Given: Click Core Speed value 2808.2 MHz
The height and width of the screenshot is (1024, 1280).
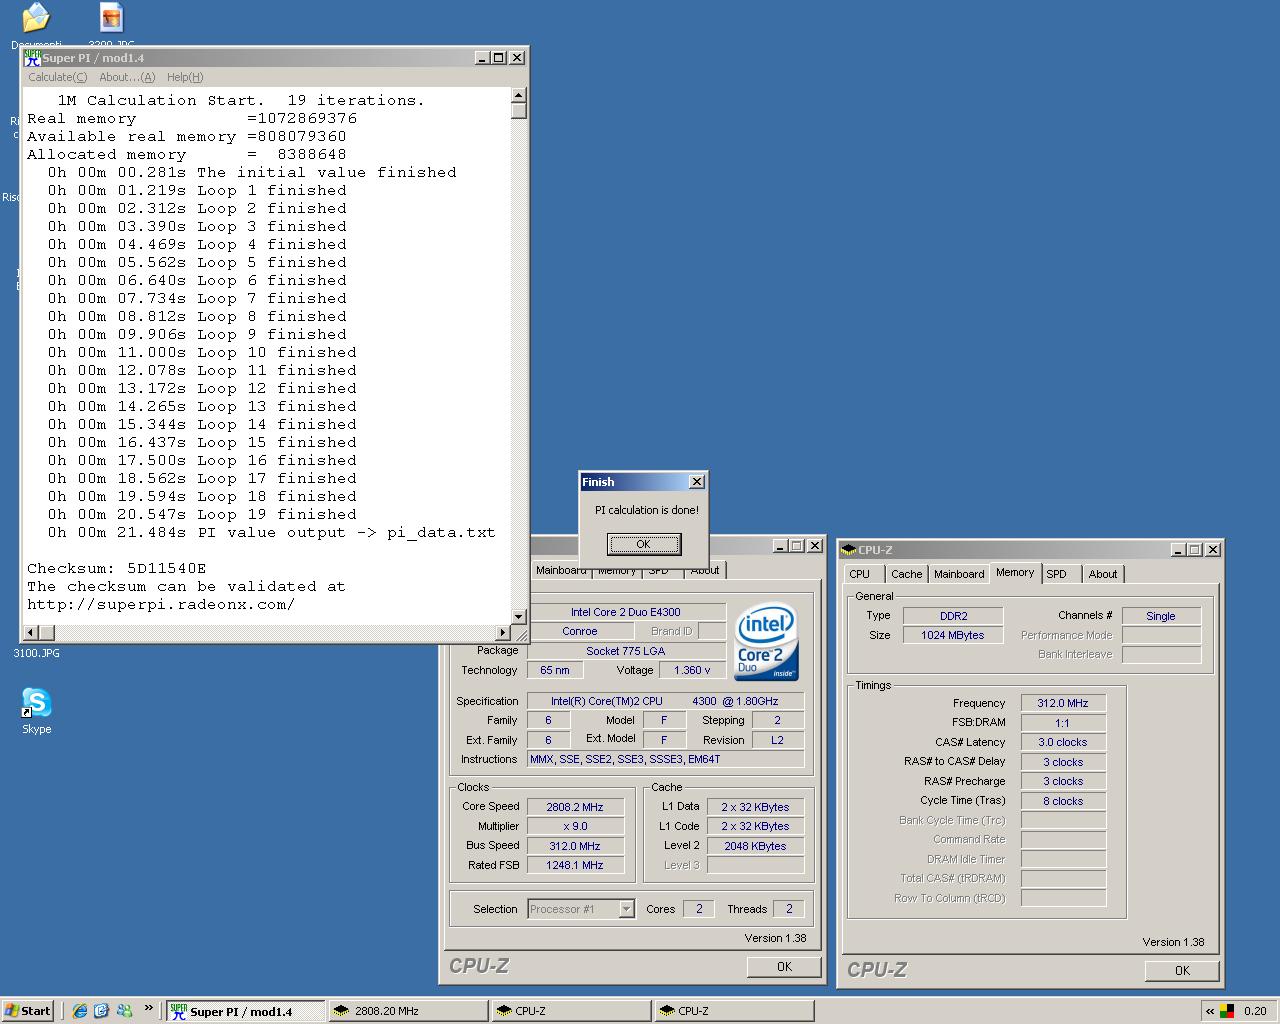Looking at the screenshot, I should [575, 807].
